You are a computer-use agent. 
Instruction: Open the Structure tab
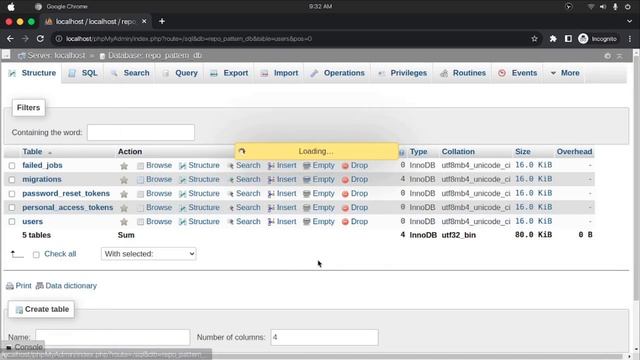pyautogui.click(x=33, y=73)
